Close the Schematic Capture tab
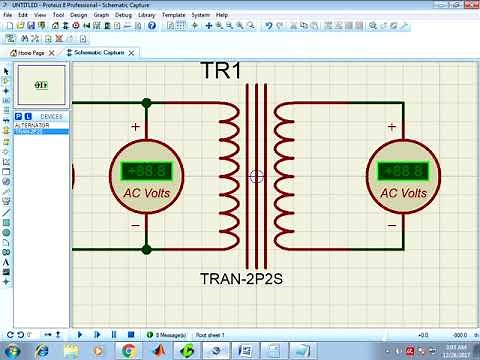Viewport: 480px width, 360px height. (132, 53)
